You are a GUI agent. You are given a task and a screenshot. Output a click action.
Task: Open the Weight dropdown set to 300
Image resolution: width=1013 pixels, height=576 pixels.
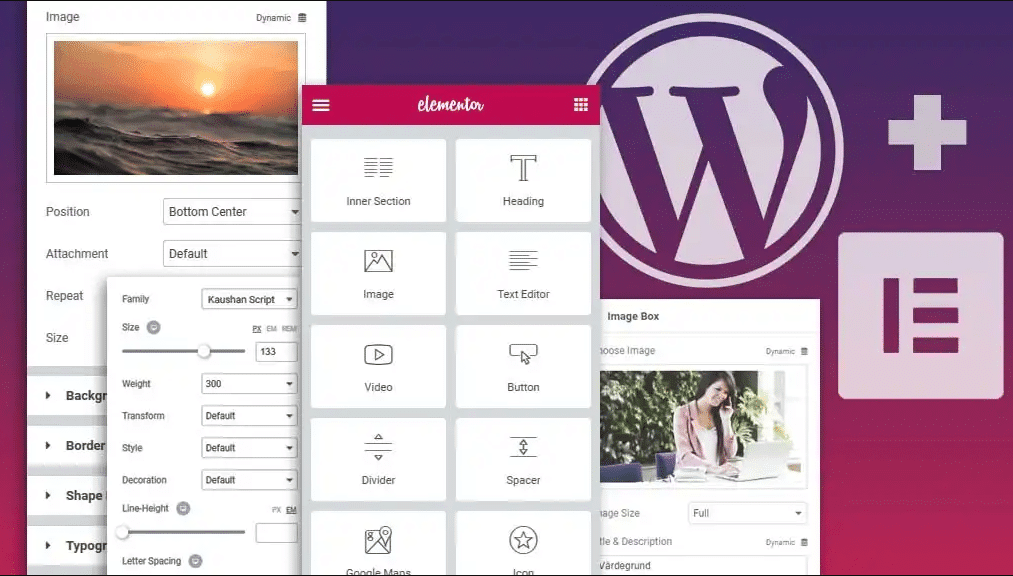tap(249, 384)
